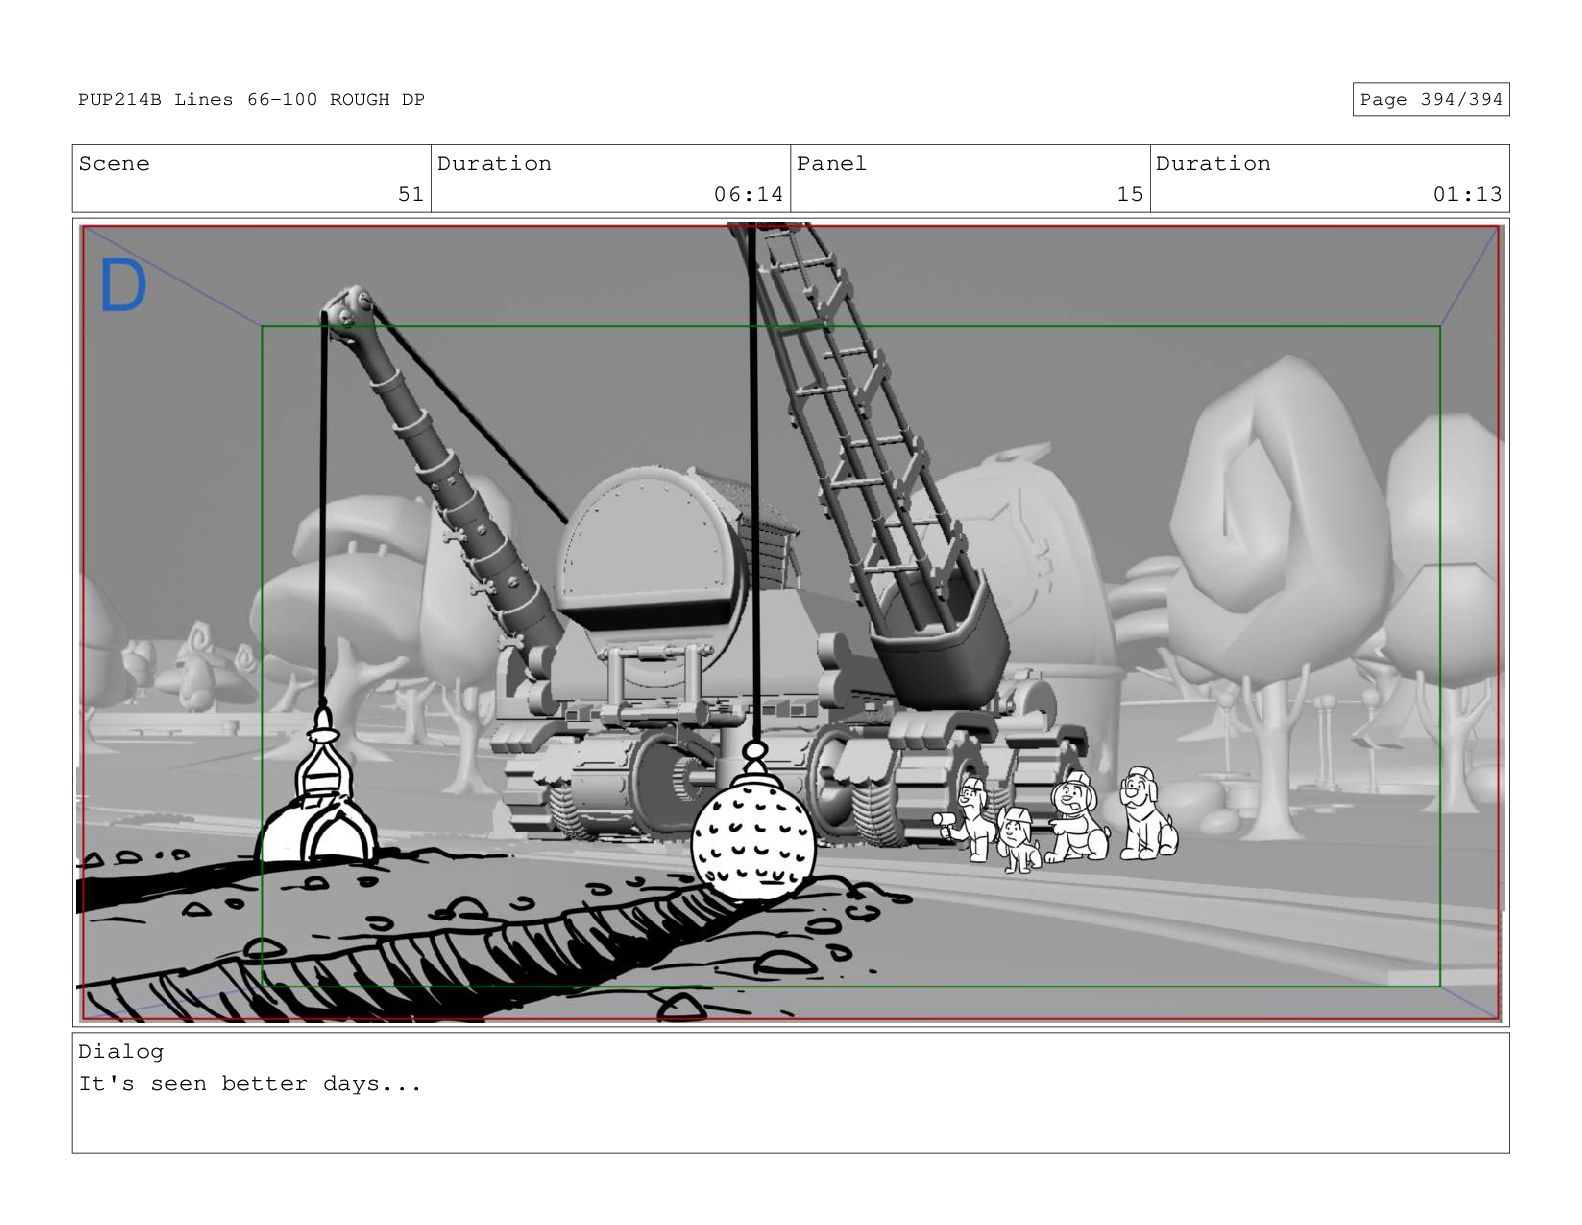Click the 'Duration' label beside the Panel cell

click(1213, 164)
